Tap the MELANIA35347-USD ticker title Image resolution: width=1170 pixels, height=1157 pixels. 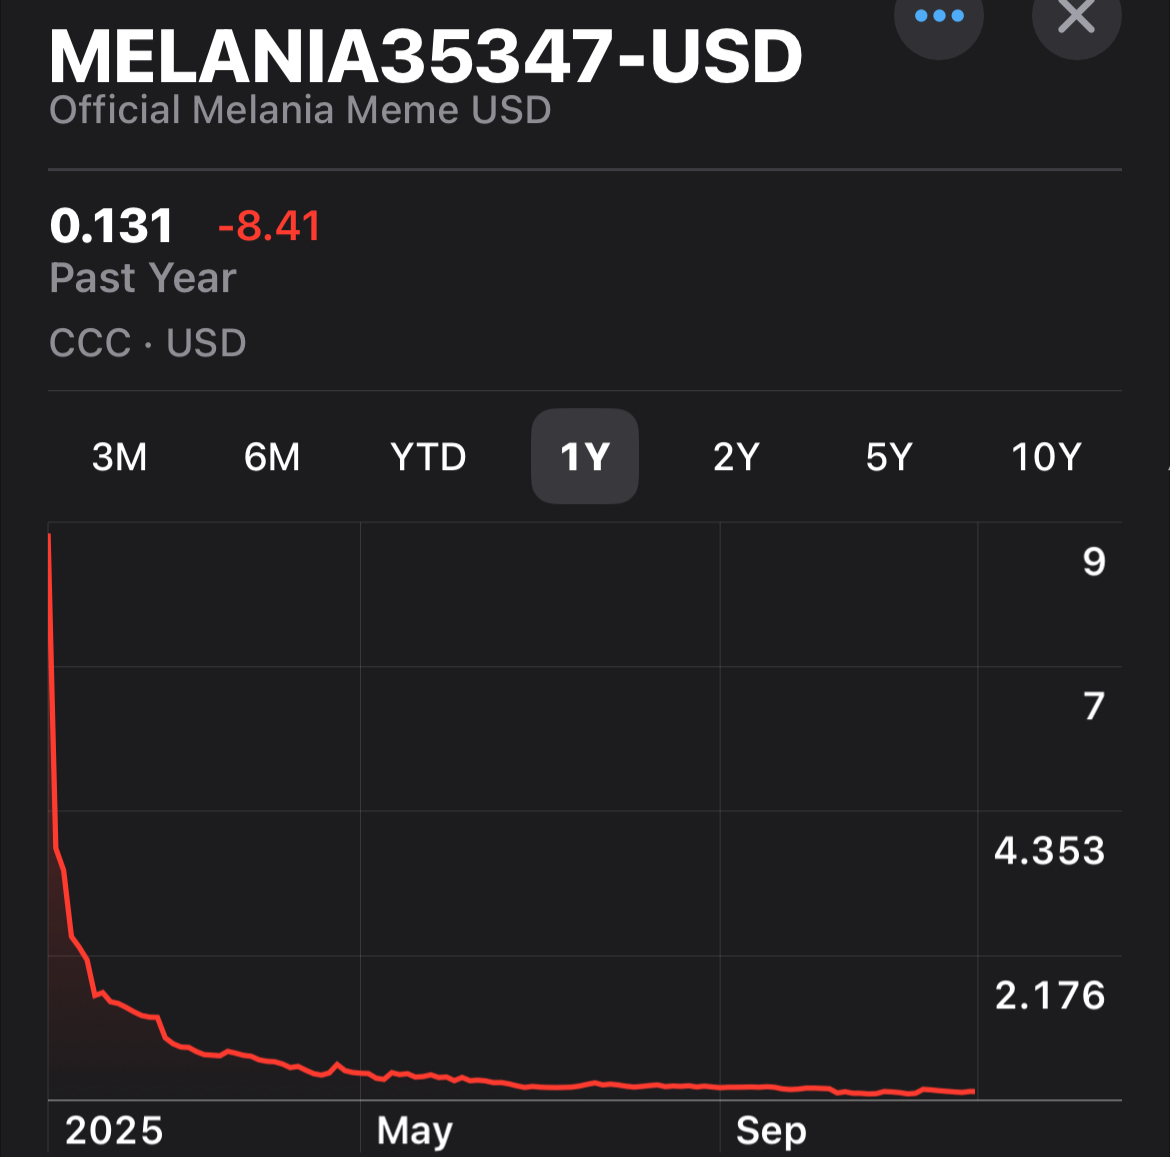pos(426,57)
